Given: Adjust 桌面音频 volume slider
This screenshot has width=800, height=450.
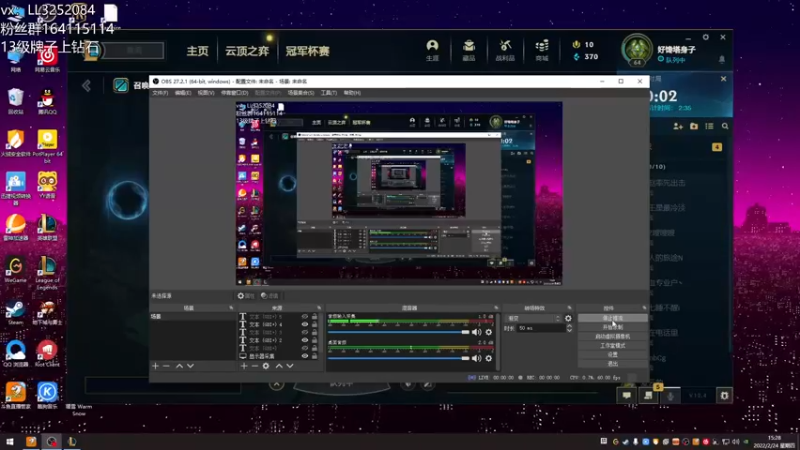Looking at the screenshot, I should 398,358.
